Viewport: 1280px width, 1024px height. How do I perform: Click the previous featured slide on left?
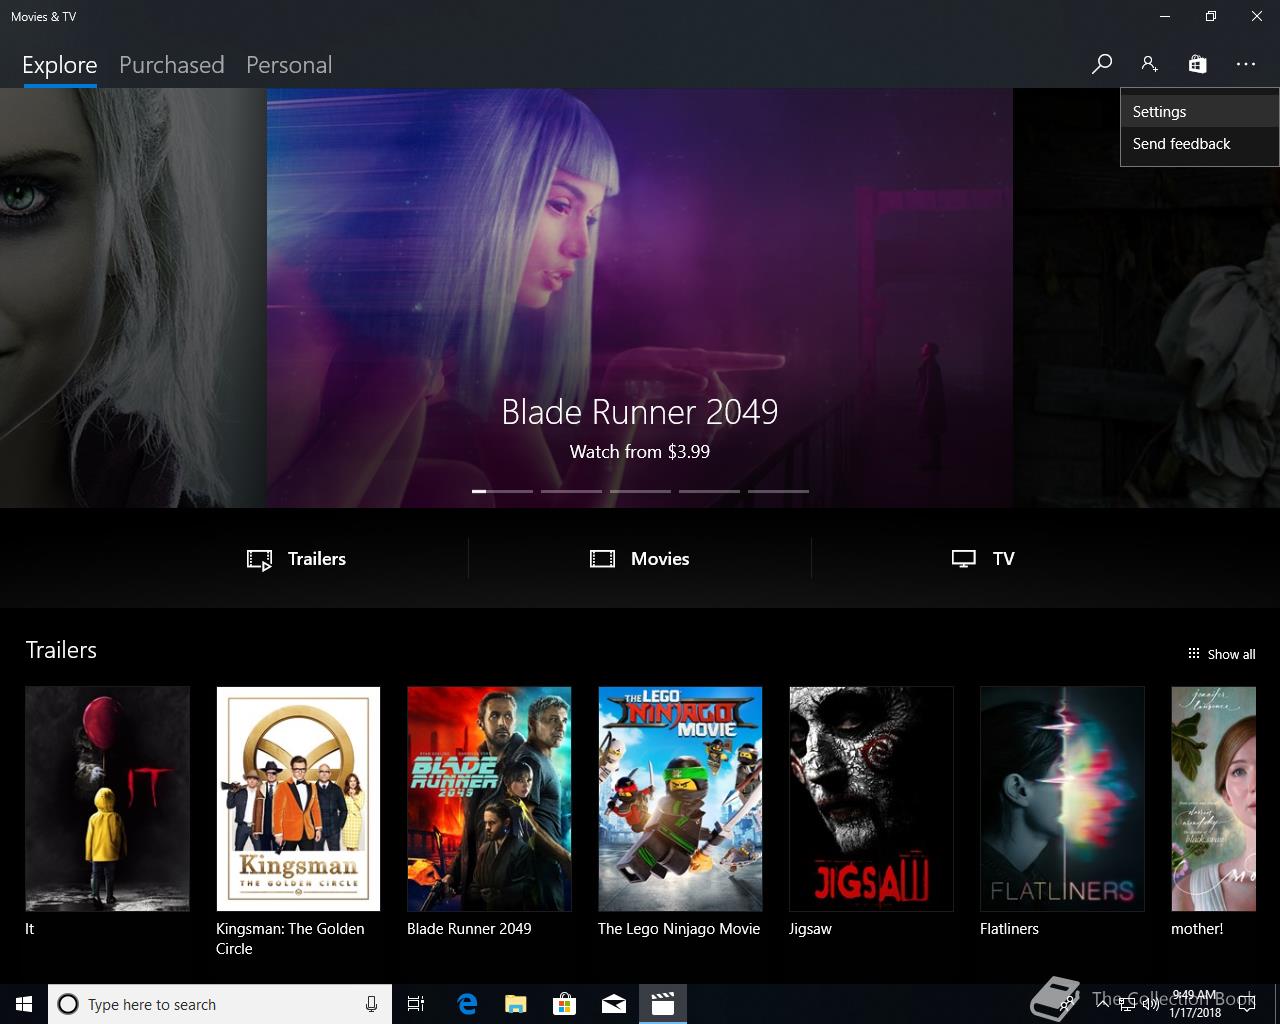click(133, 298)
